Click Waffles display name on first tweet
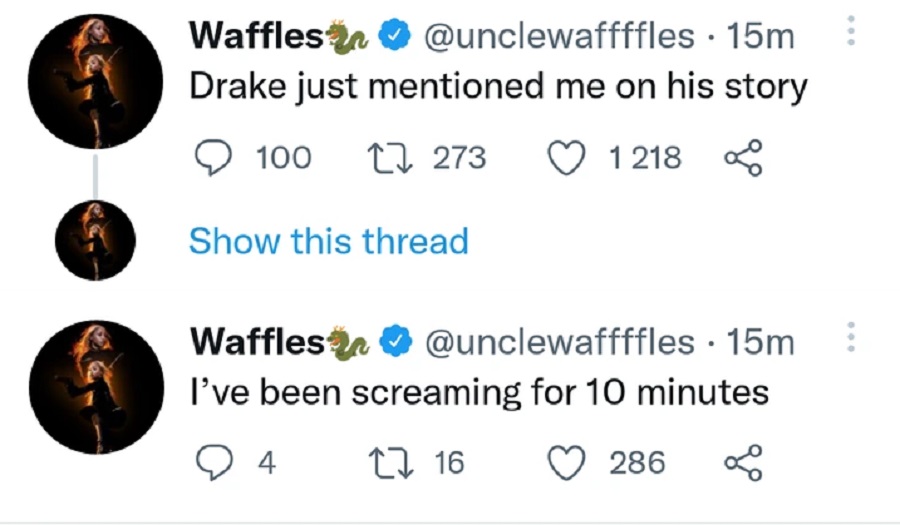This screenshot has height=525, width=900. click(x=257, y=36)
